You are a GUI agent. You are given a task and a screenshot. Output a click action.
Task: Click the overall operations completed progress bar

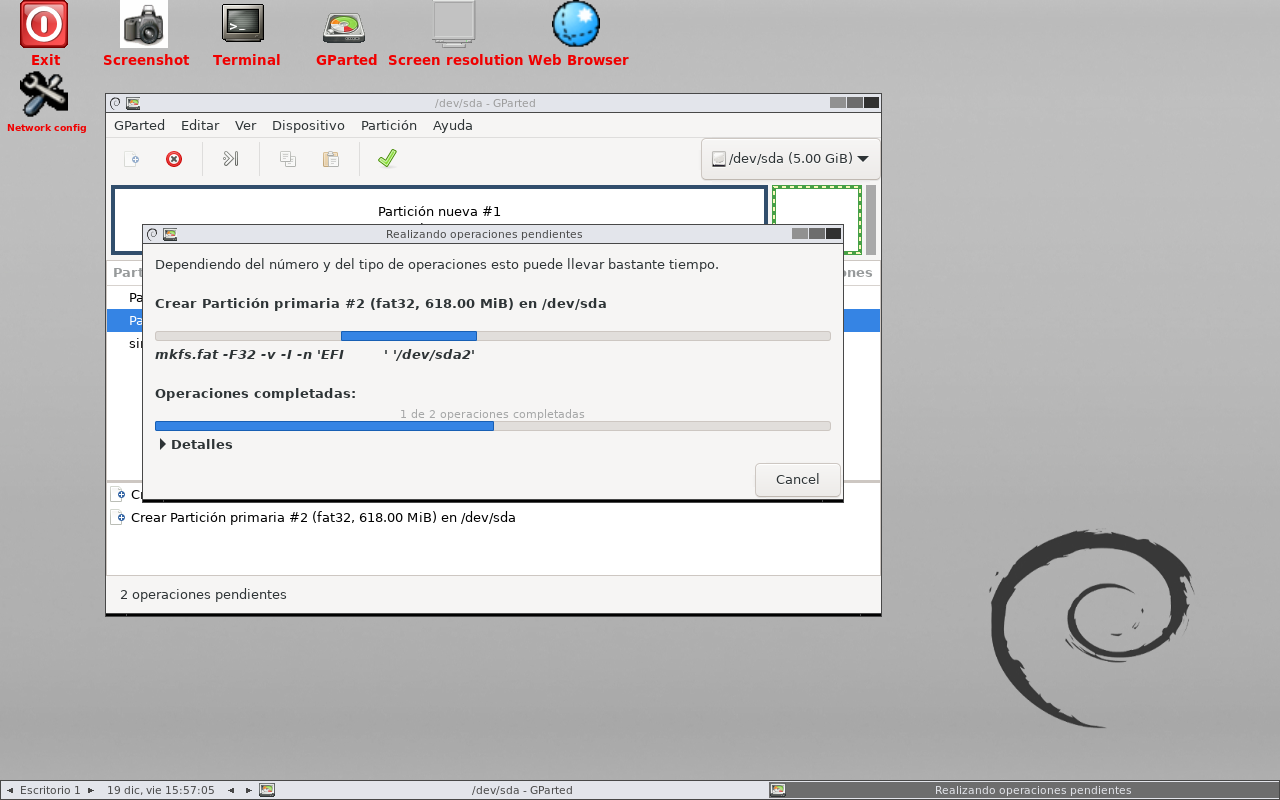coord(492,426)
